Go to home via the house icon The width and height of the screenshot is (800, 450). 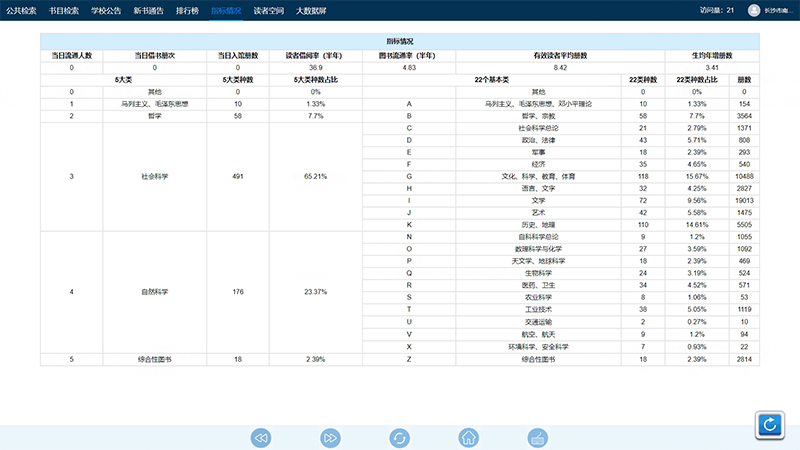467,438
